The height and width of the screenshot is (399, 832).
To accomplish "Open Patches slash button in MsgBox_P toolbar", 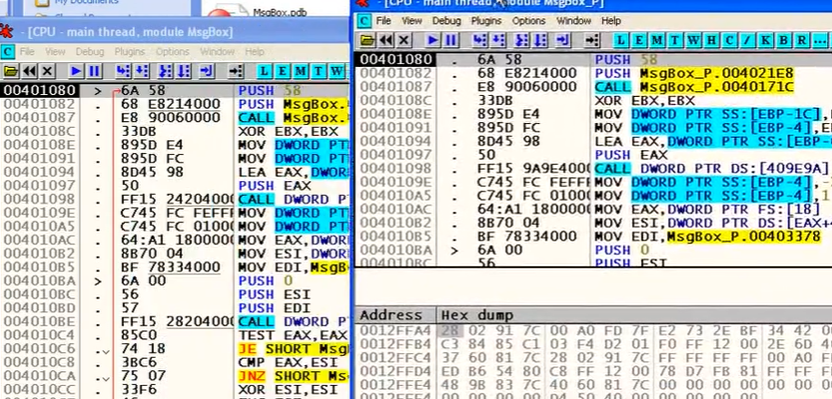I will click(x=748, y=40).
